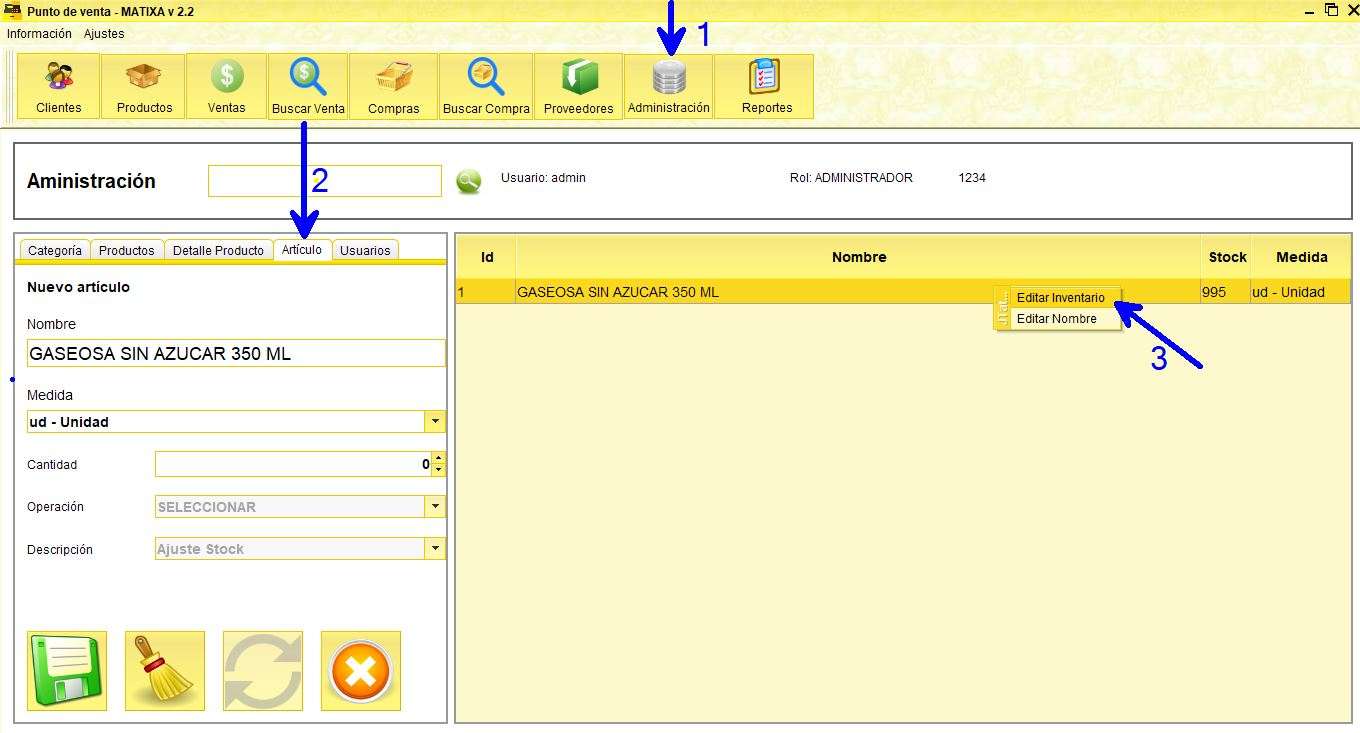Select Editar Nombre in the context menu
The width and height of the screenshot is (1360, 733).
click(1057, 318)
